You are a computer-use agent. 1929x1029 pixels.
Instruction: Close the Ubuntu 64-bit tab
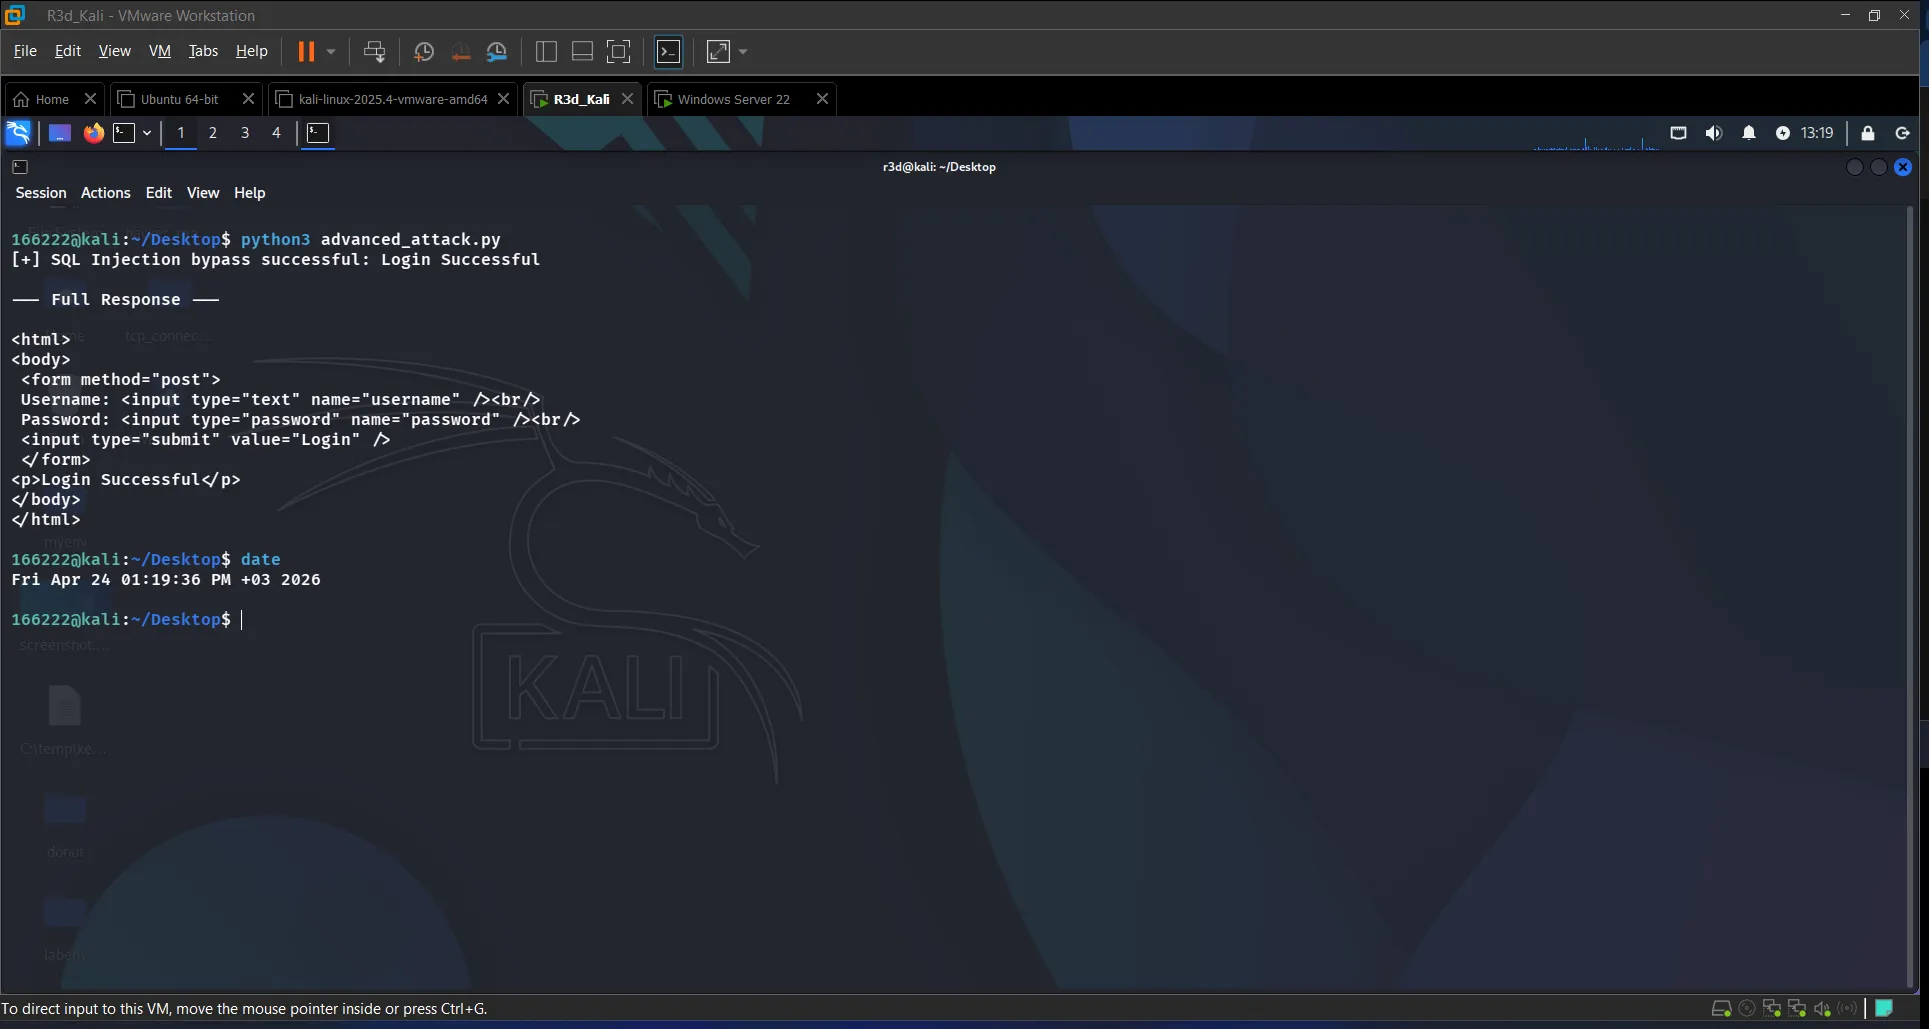click(248, 99)
